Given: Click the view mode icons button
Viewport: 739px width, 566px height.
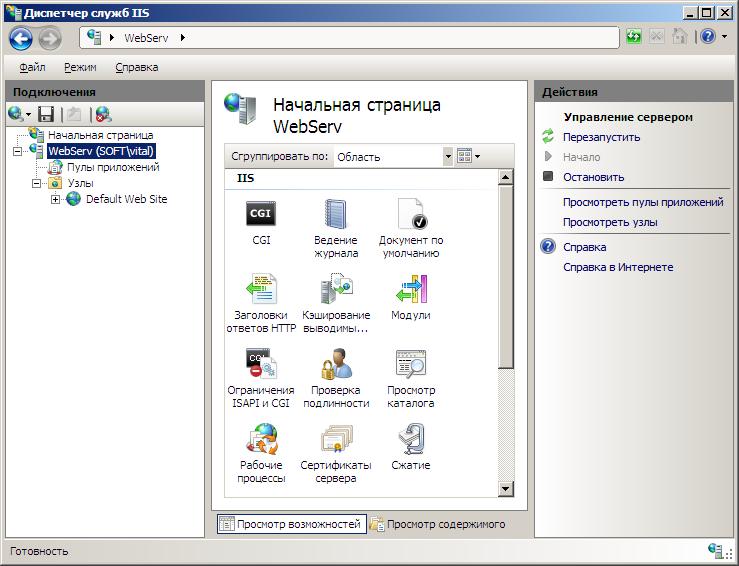Looking at the screenshot, I should click(x=464, y=156).
